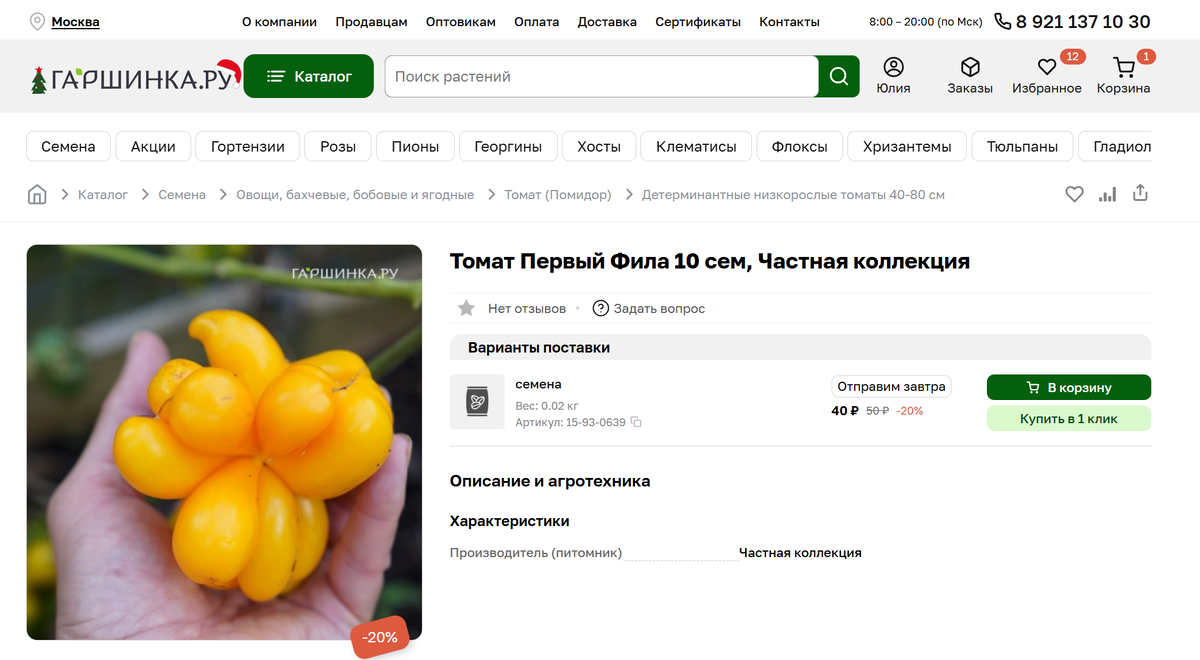Focus the Поиск растений search field
Viewport: 1200px width, 660px height.
coord(601,76)
